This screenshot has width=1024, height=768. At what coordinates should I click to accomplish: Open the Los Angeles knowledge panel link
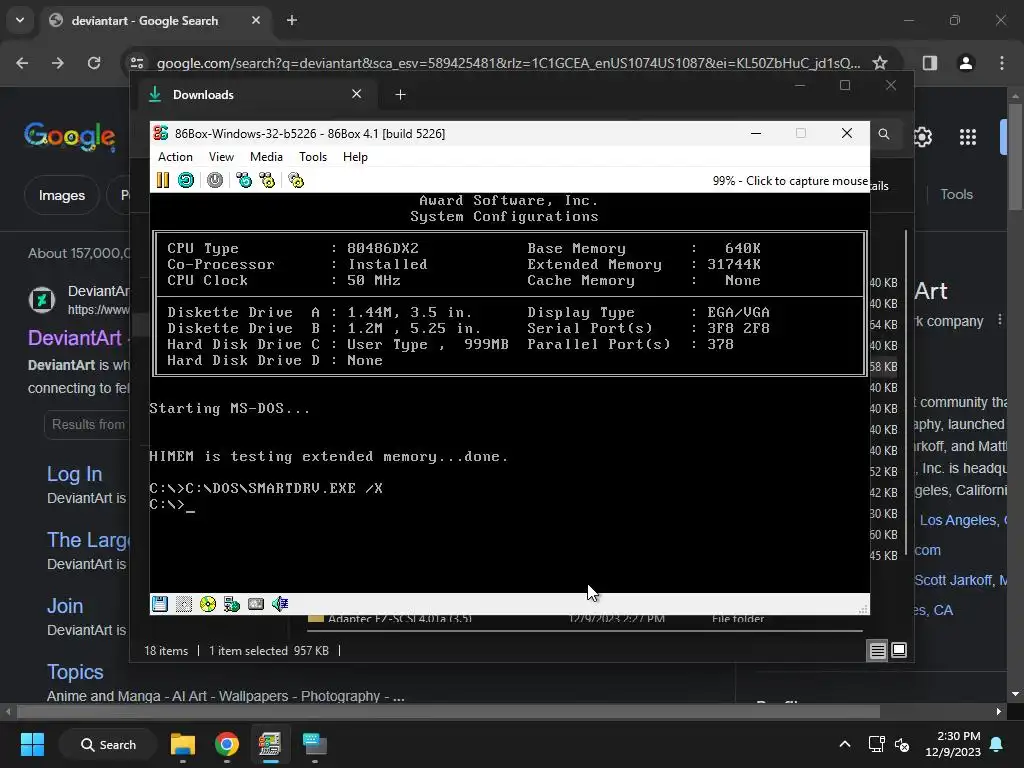click(959, 520)
